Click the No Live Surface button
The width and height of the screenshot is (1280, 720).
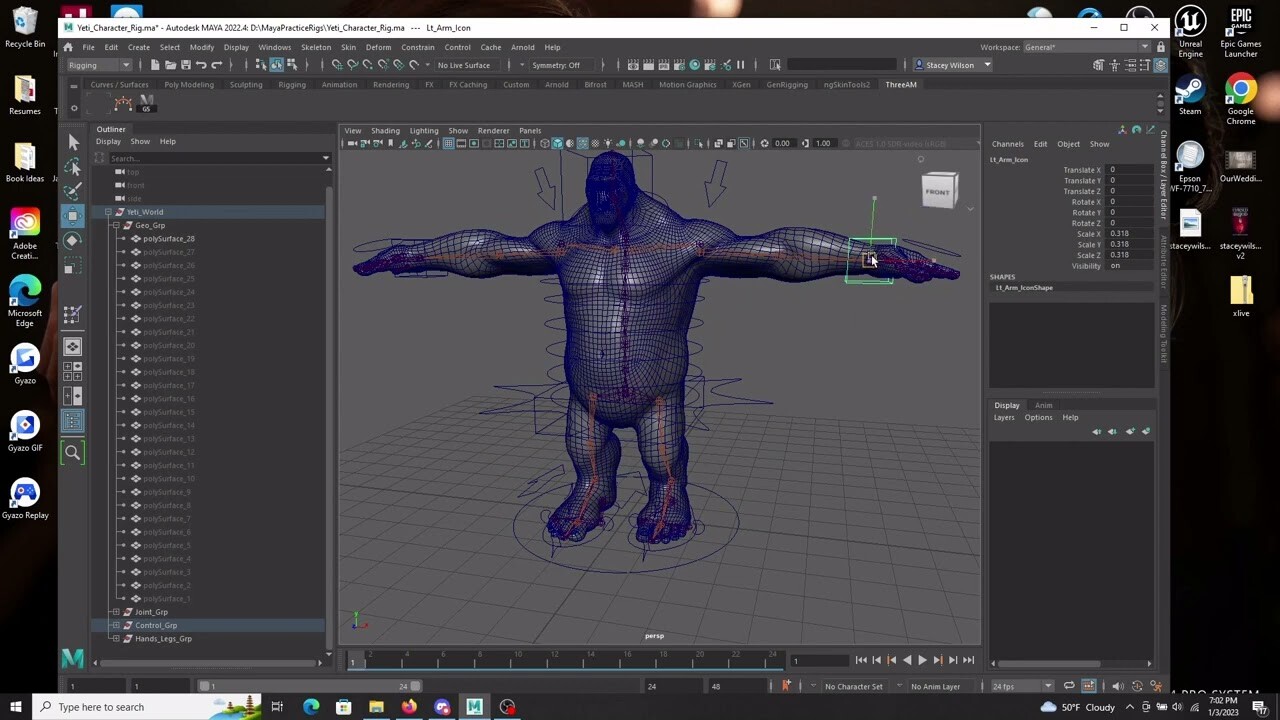point(463,65)
